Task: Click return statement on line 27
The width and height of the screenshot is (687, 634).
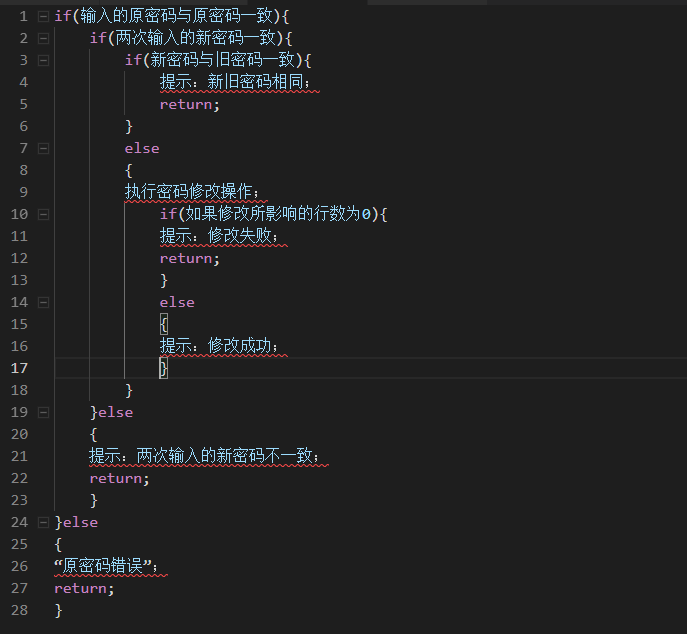Action: [x=84, y=588]
